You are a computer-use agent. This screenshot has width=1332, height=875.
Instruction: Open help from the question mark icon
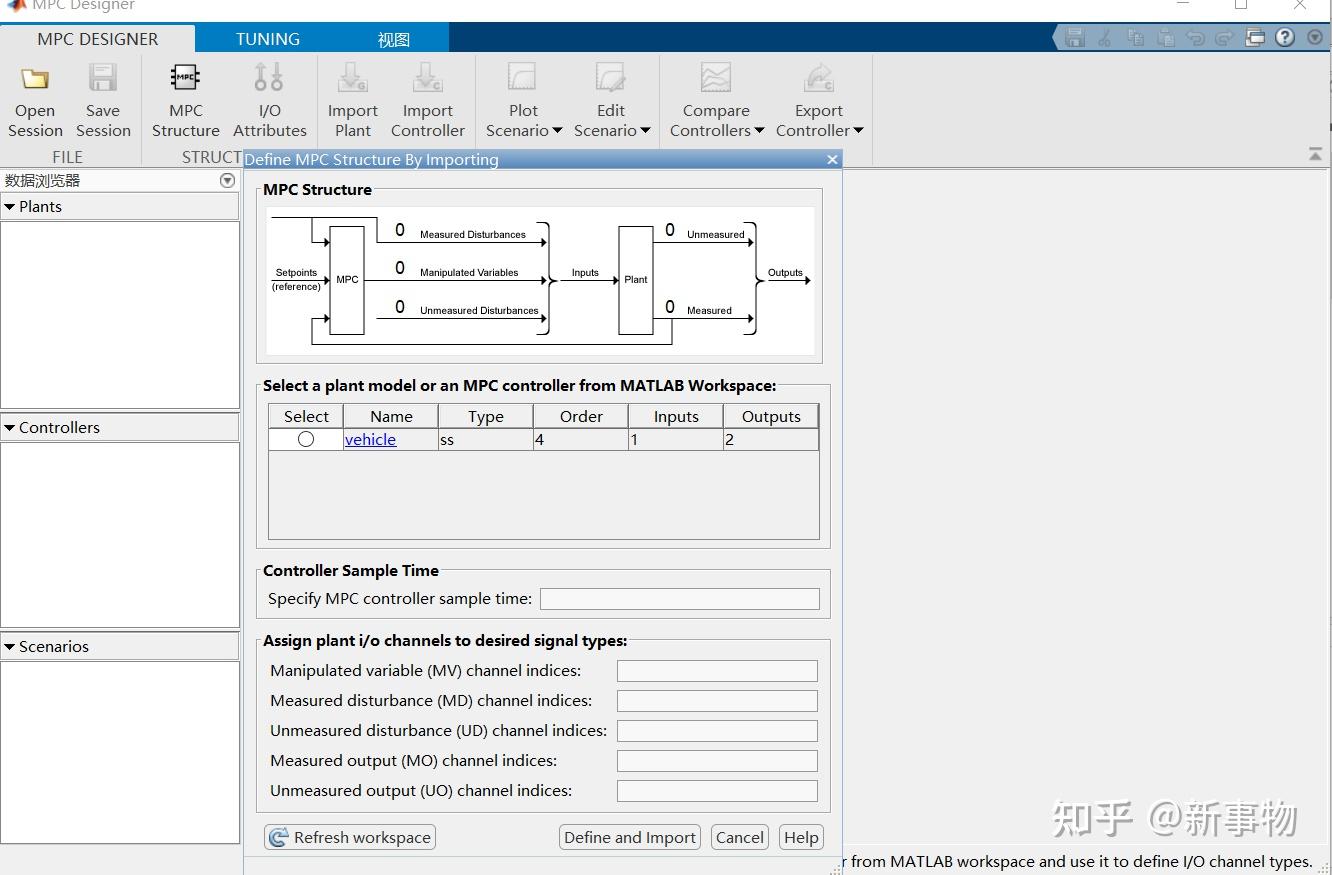pos(1285,38)
